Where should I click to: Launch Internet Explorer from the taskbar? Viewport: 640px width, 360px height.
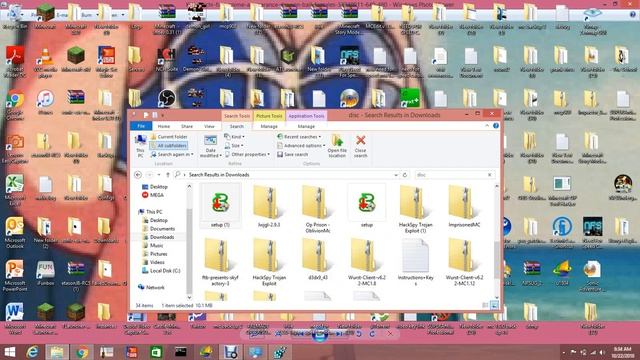[32, 352]
